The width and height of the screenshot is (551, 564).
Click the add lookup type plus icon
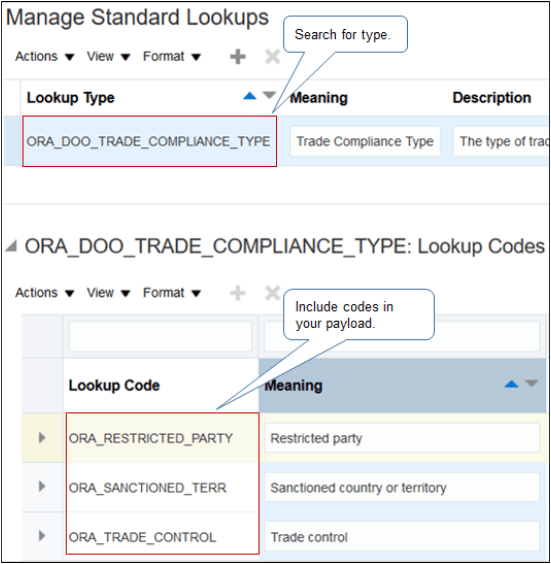pos(238,56)
